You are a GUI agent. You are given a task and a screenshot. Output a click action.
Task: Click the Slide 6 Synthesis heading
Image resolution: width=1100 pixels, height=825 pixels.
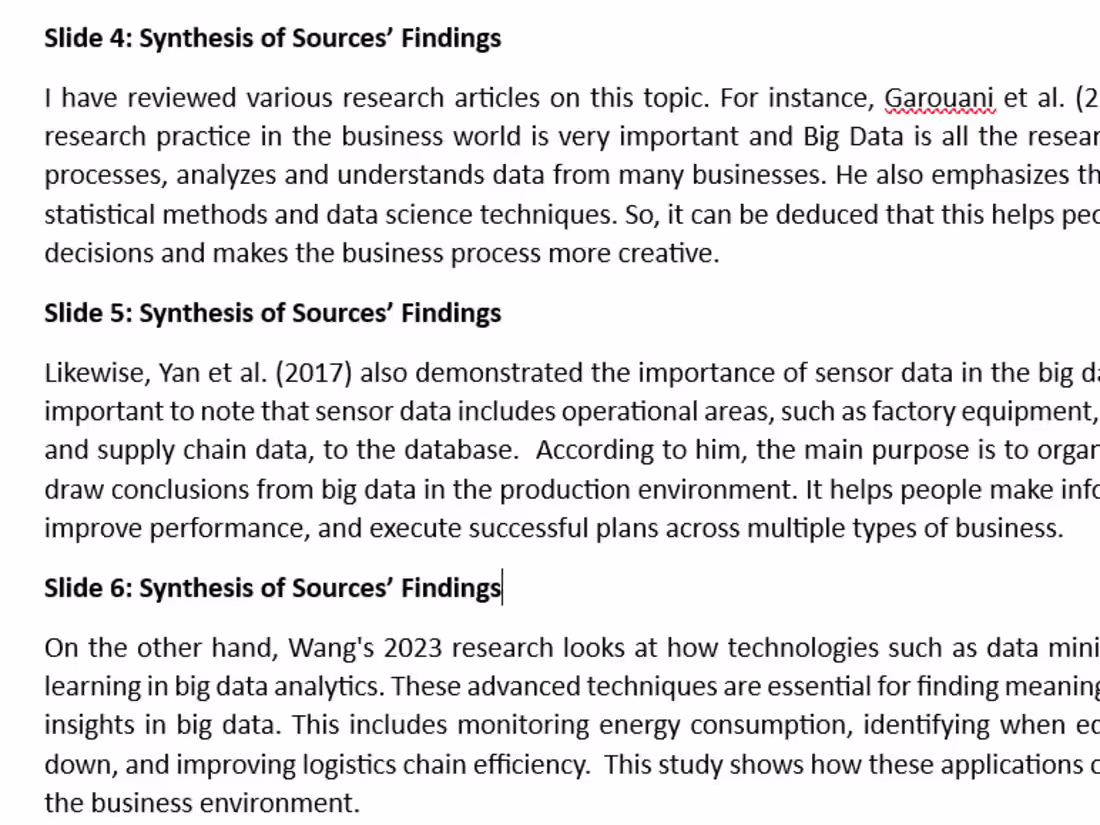[273, 588]
